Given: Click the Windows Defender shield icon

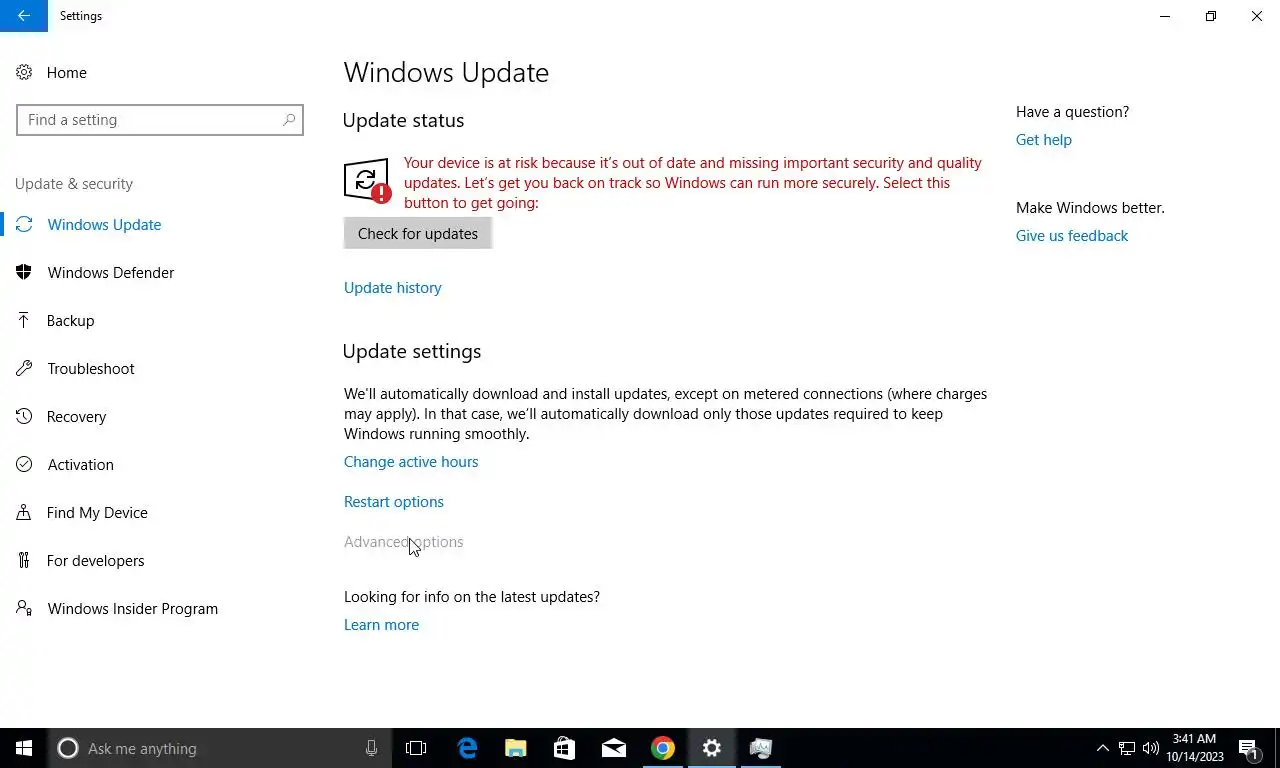Looking at the screenshot, I should pos(24,273).
